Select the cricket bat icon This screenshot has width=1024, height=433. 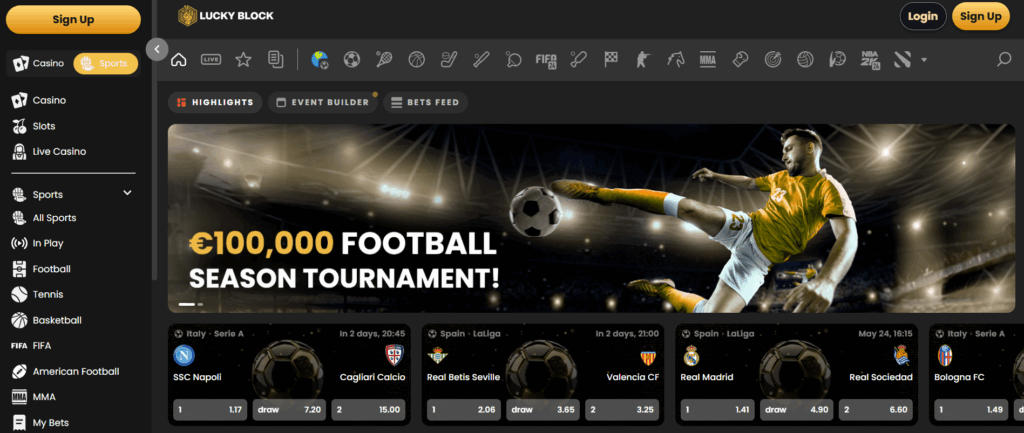pos(578,59)
